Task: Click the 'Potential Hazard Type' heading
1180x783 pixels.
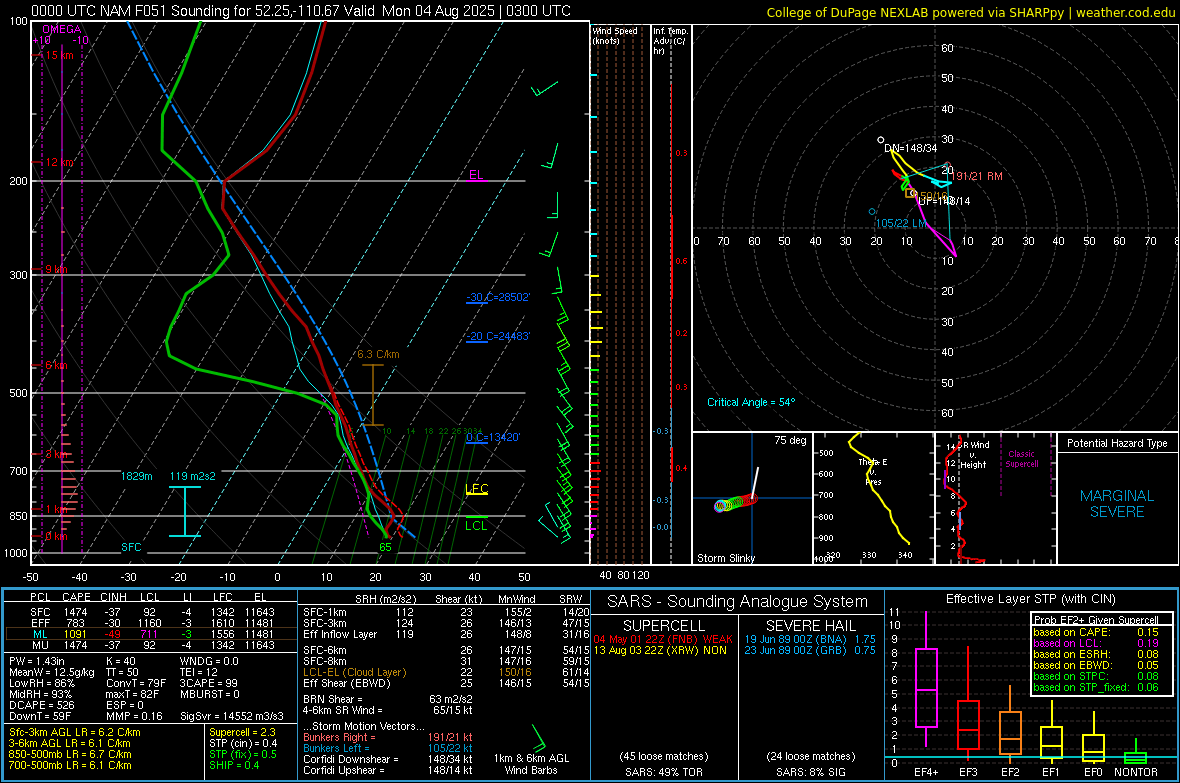Action: (x=1117, y=443)
